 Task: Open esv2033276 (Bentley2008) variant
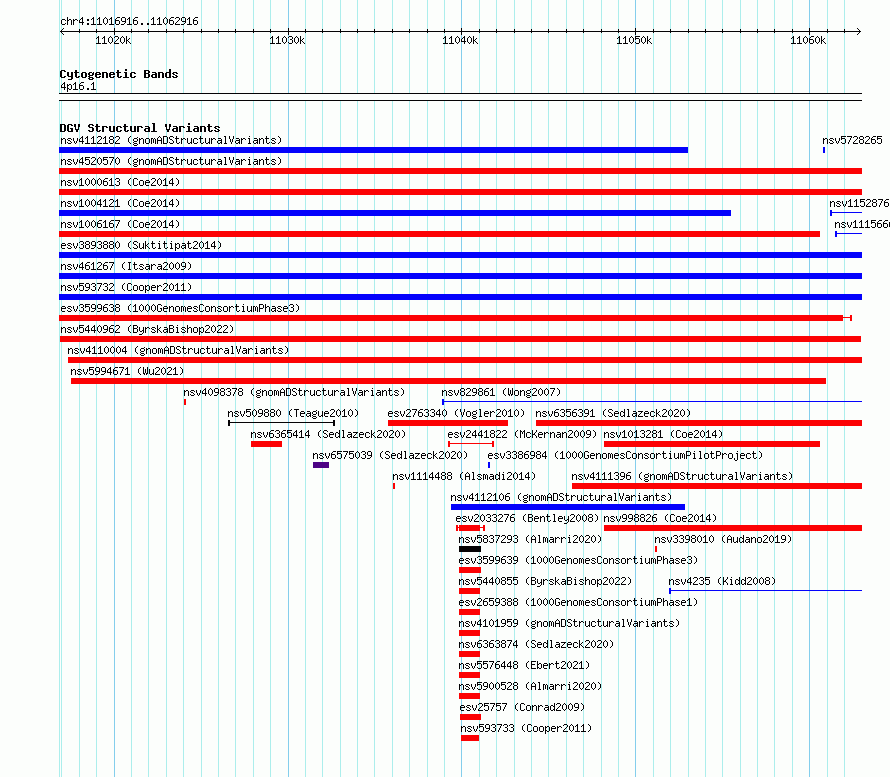click(x=527, y=518)
